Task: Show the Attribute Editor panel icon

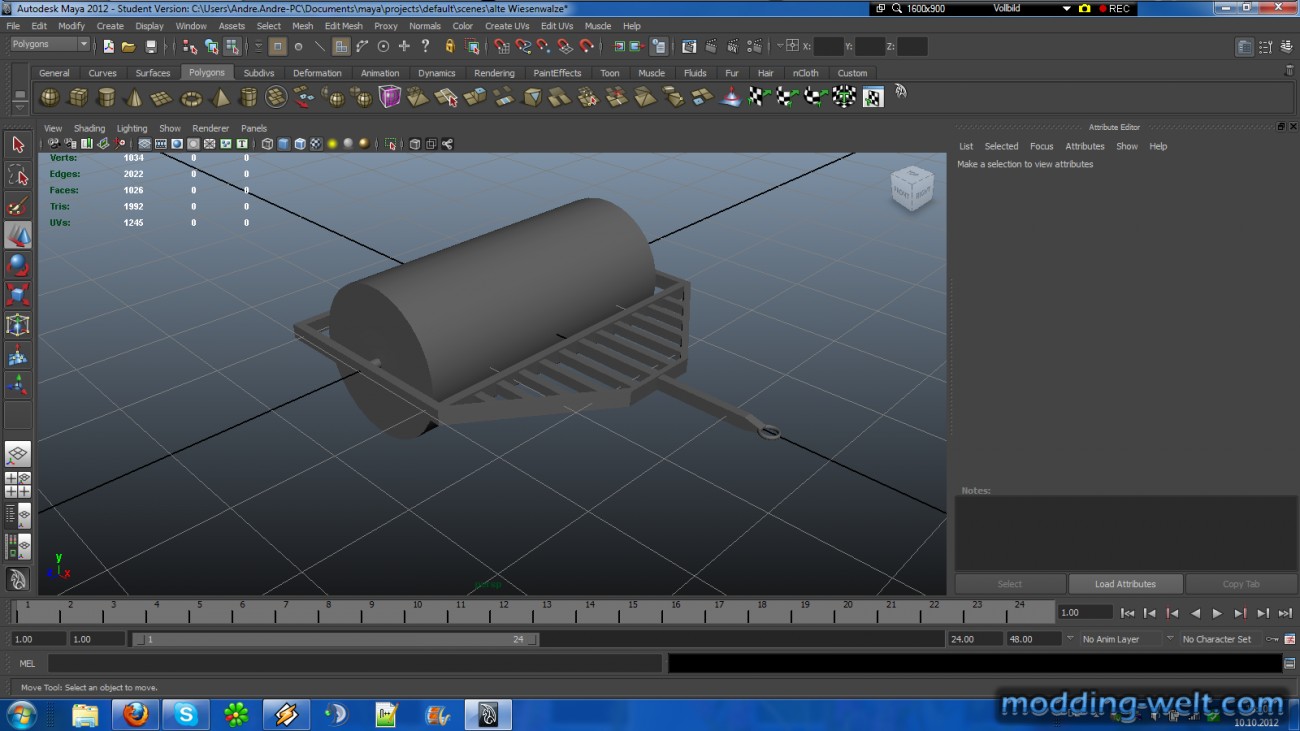Action: point(1244,46)
